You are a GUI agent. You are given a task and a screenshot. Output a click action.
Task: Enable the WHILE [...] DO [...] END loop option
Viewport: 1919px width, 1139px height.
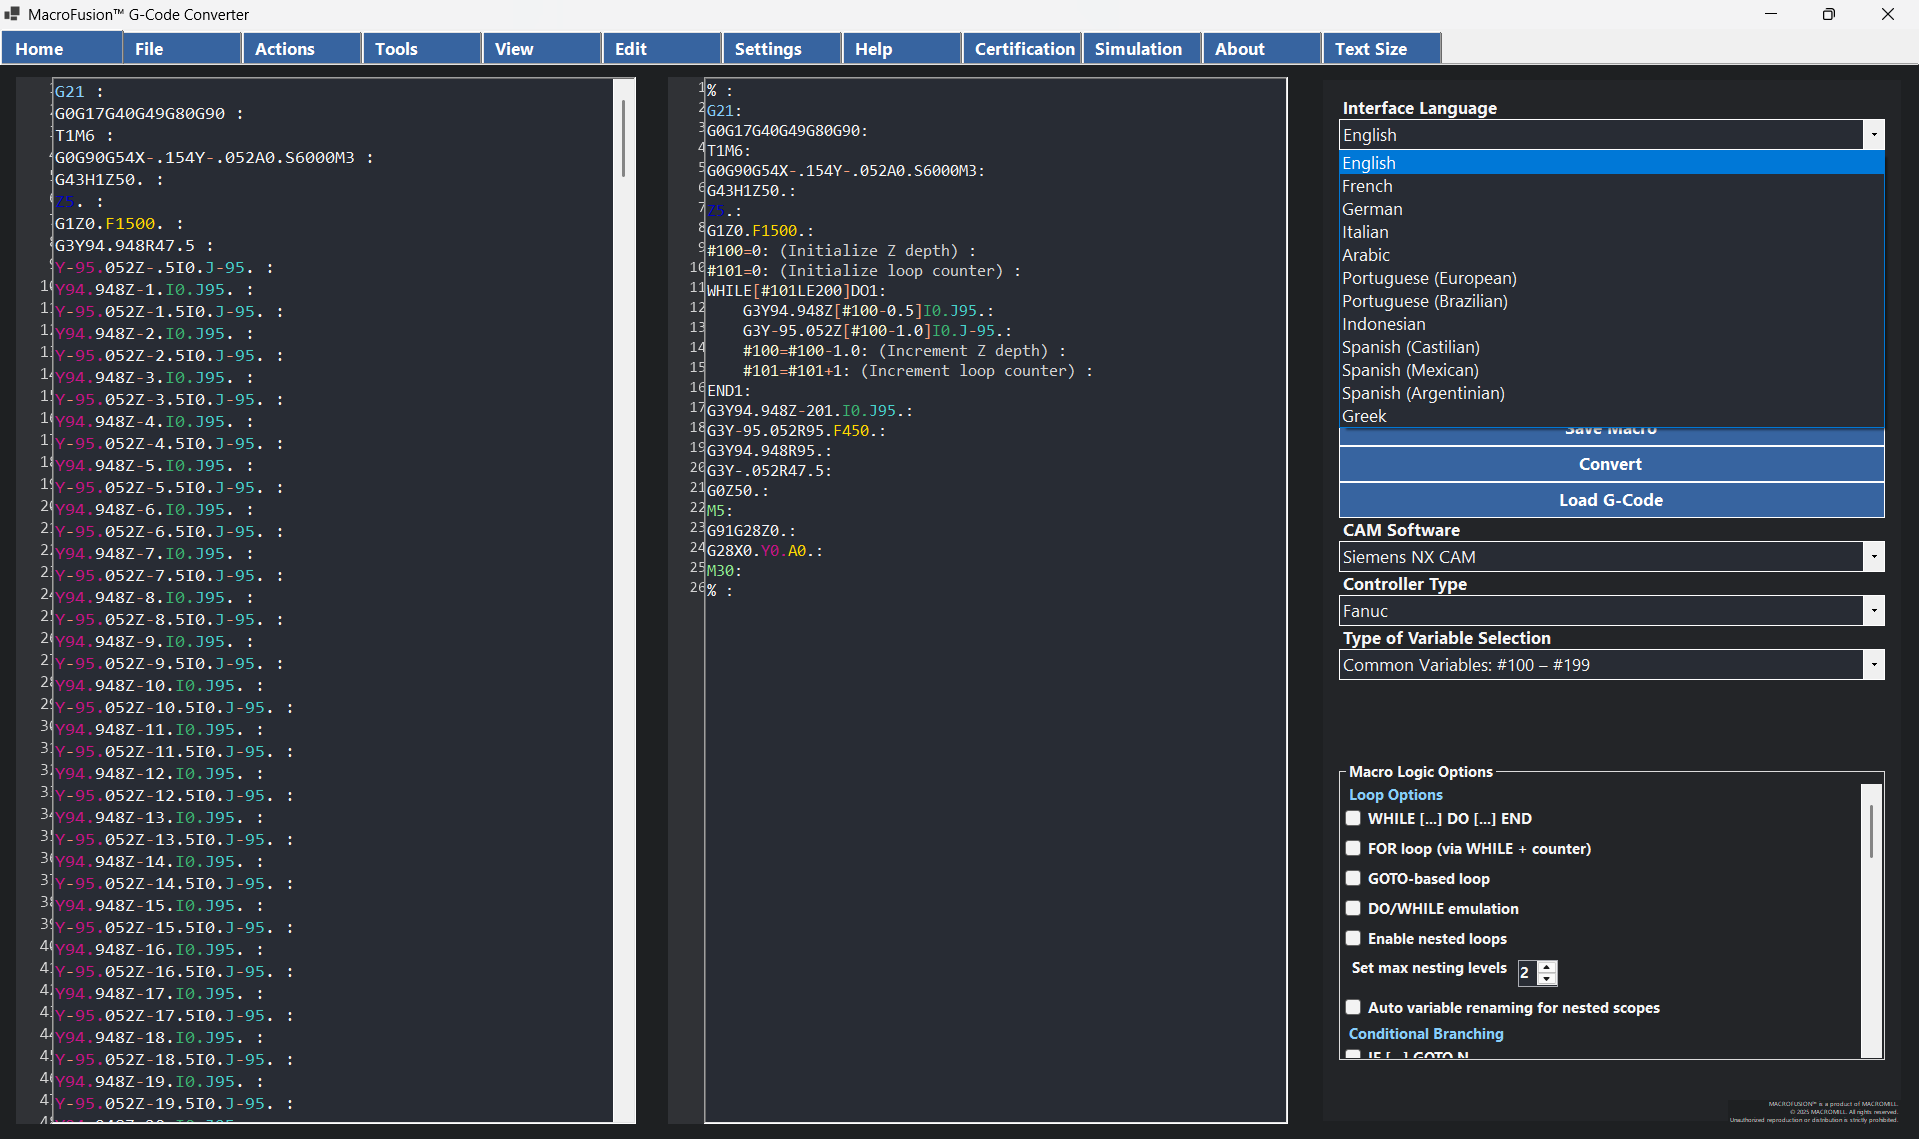(x=1353, y=818)
